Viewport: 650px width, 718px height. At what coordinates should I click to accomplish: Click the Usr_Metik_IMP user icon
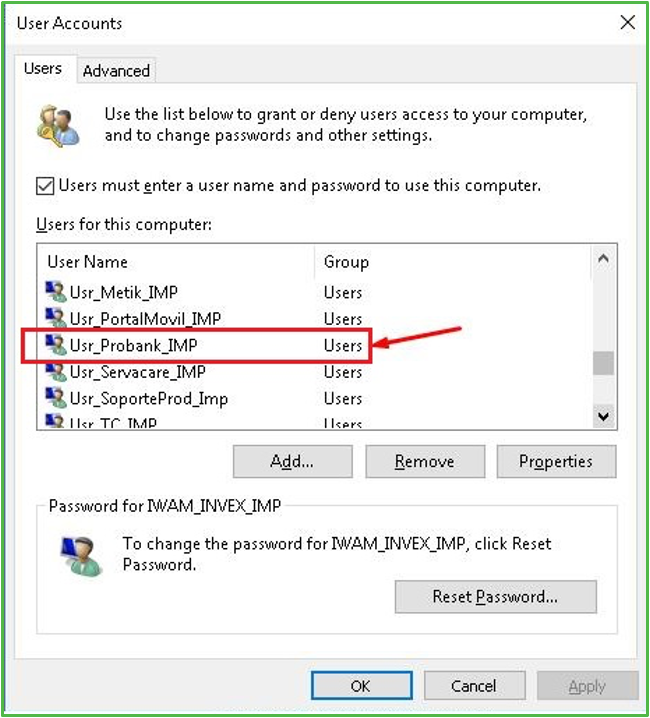(56, 293)
